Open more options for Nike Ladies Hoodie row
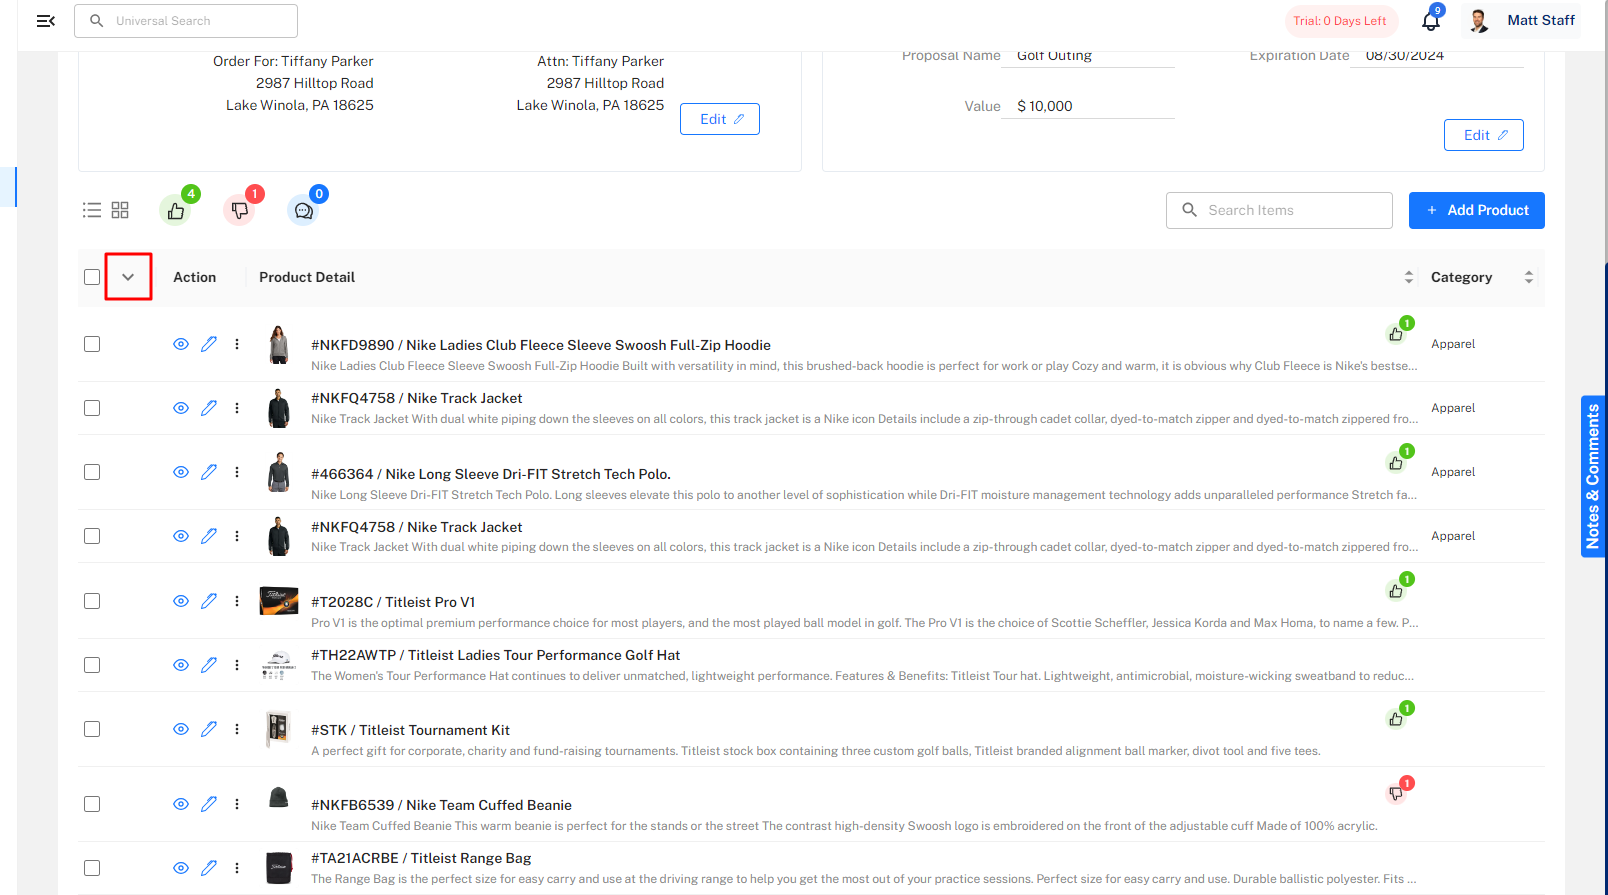Viewport: 1608px width, 895px height. point(237,344)
